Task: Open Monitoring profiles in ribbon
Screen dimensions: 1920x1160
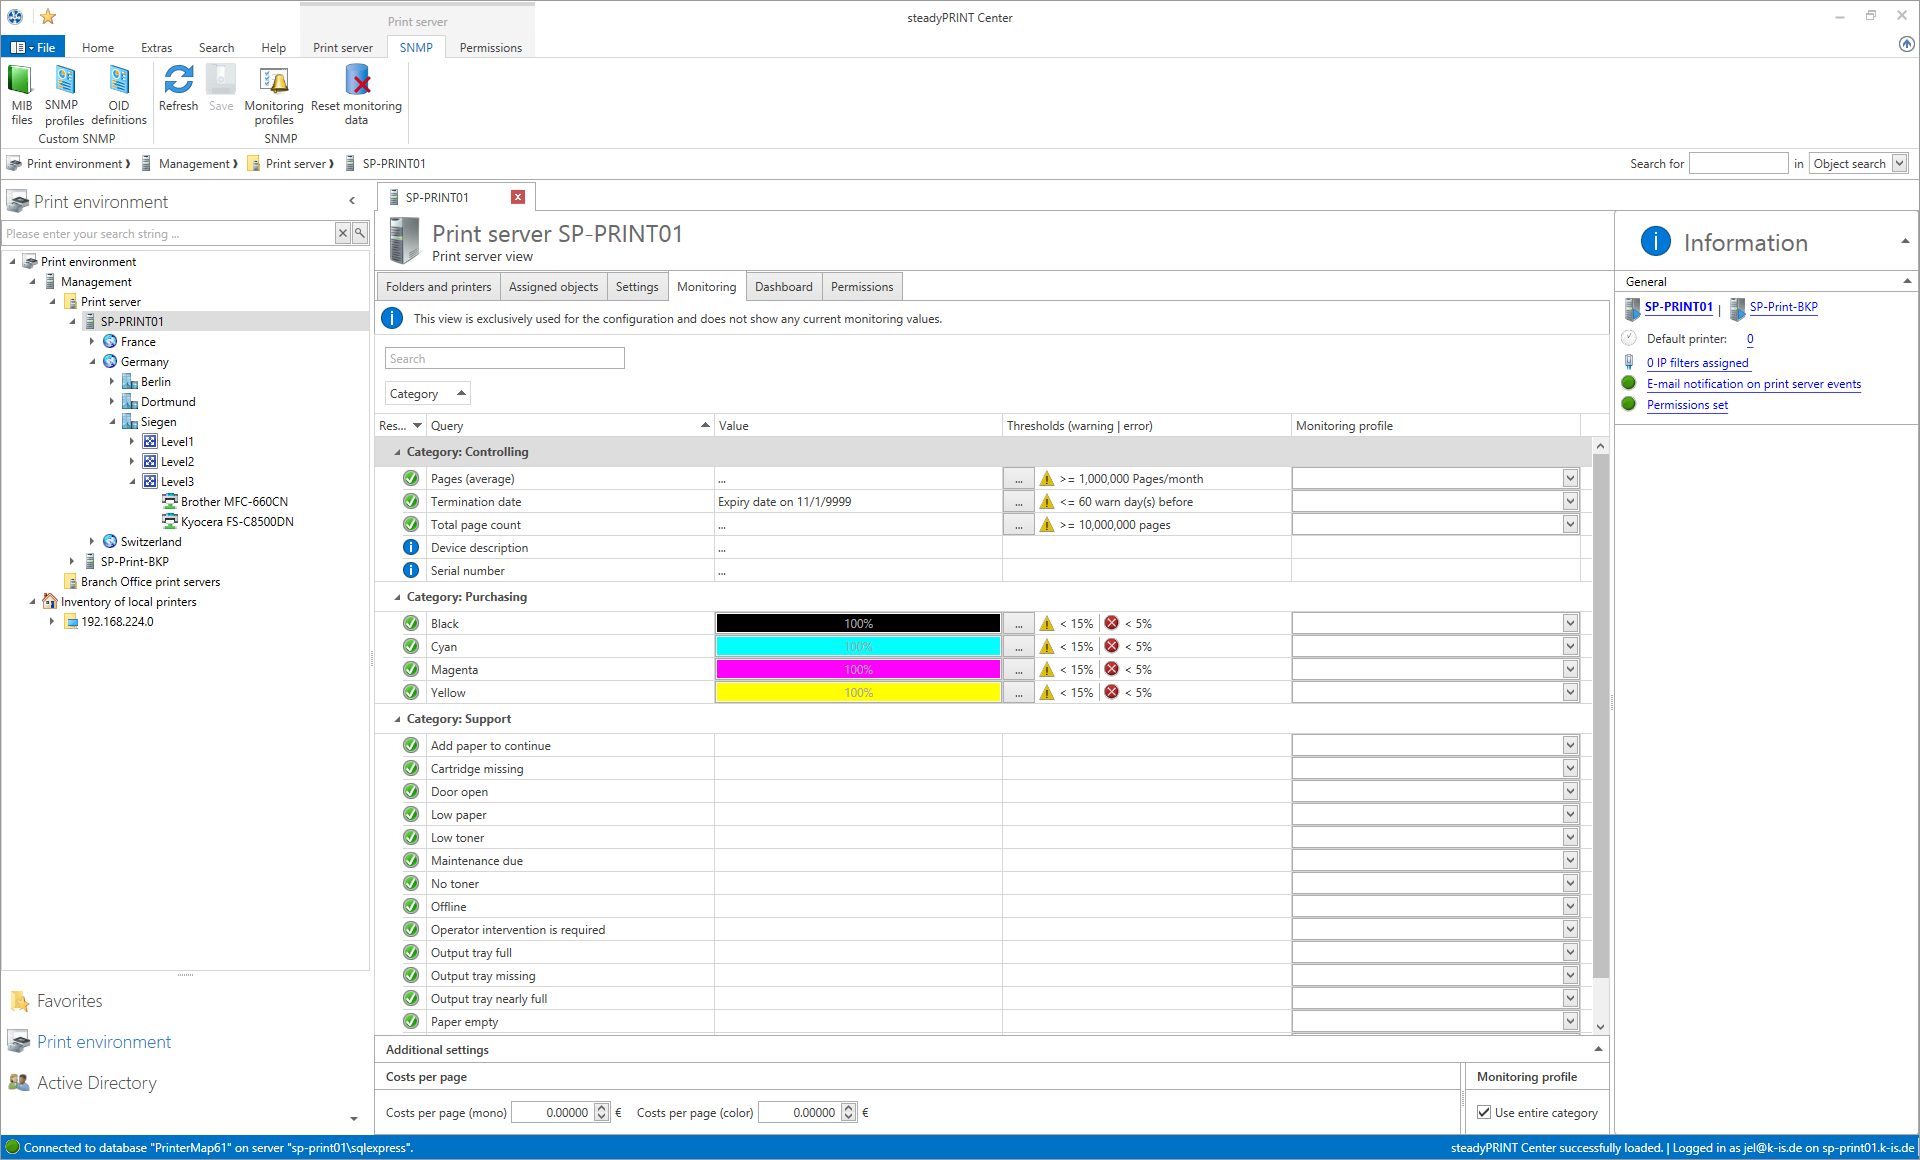Action: [x=273, y=95]
